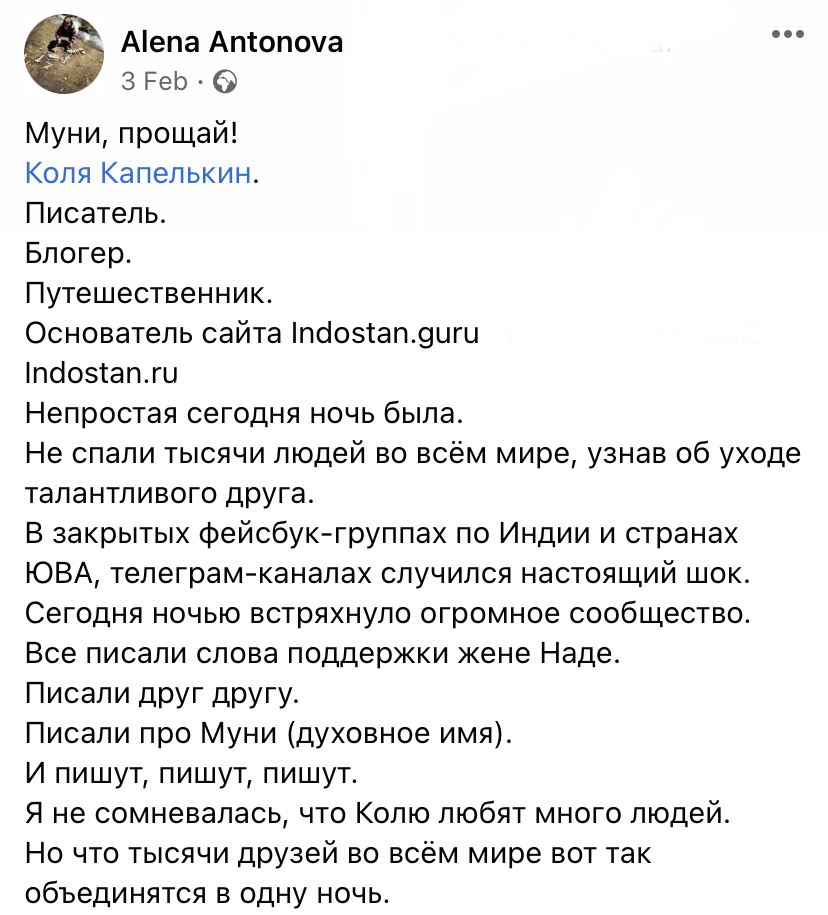Open the three-dot post options menu
The width and height of the screenshot is (828, 915).
pos(788,34)
